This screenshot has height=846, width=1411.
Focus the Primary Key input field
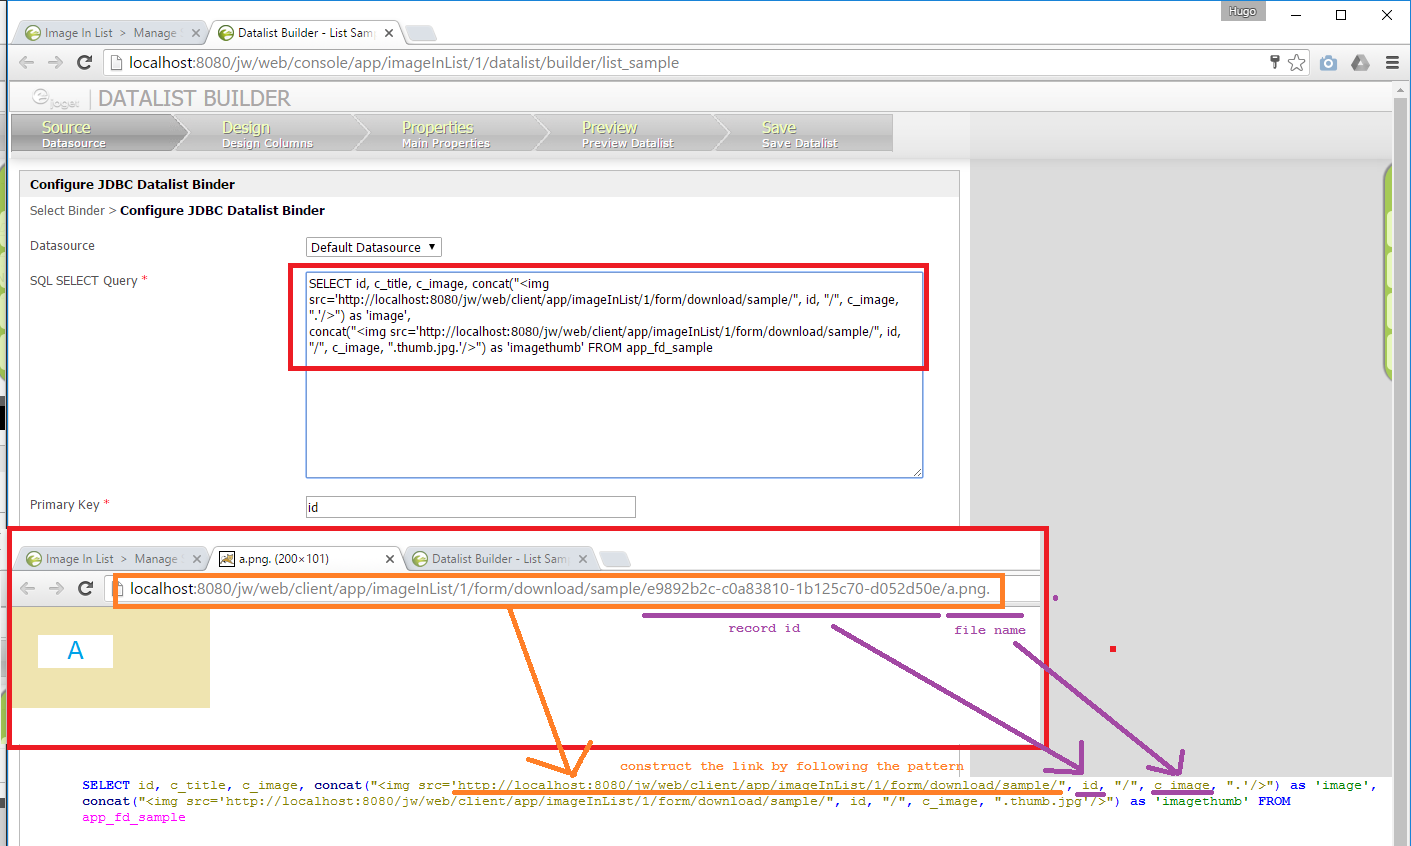tap(470, 507)
